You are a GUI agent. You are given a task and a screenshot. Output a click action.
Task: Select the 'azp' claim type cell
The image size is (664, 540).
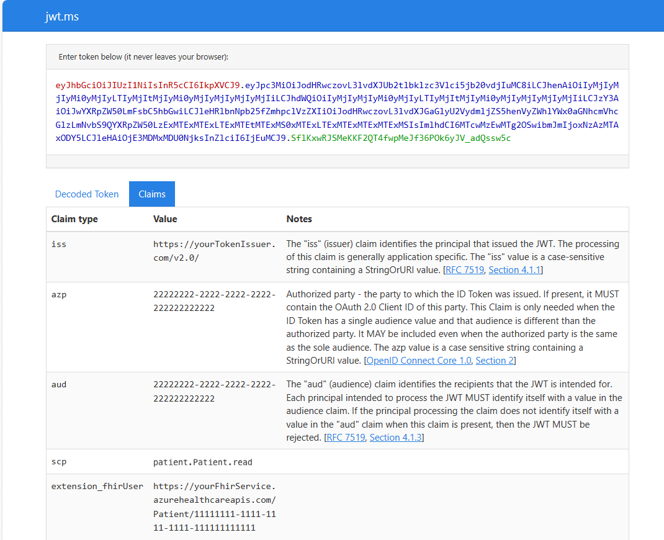click(59, 294)
